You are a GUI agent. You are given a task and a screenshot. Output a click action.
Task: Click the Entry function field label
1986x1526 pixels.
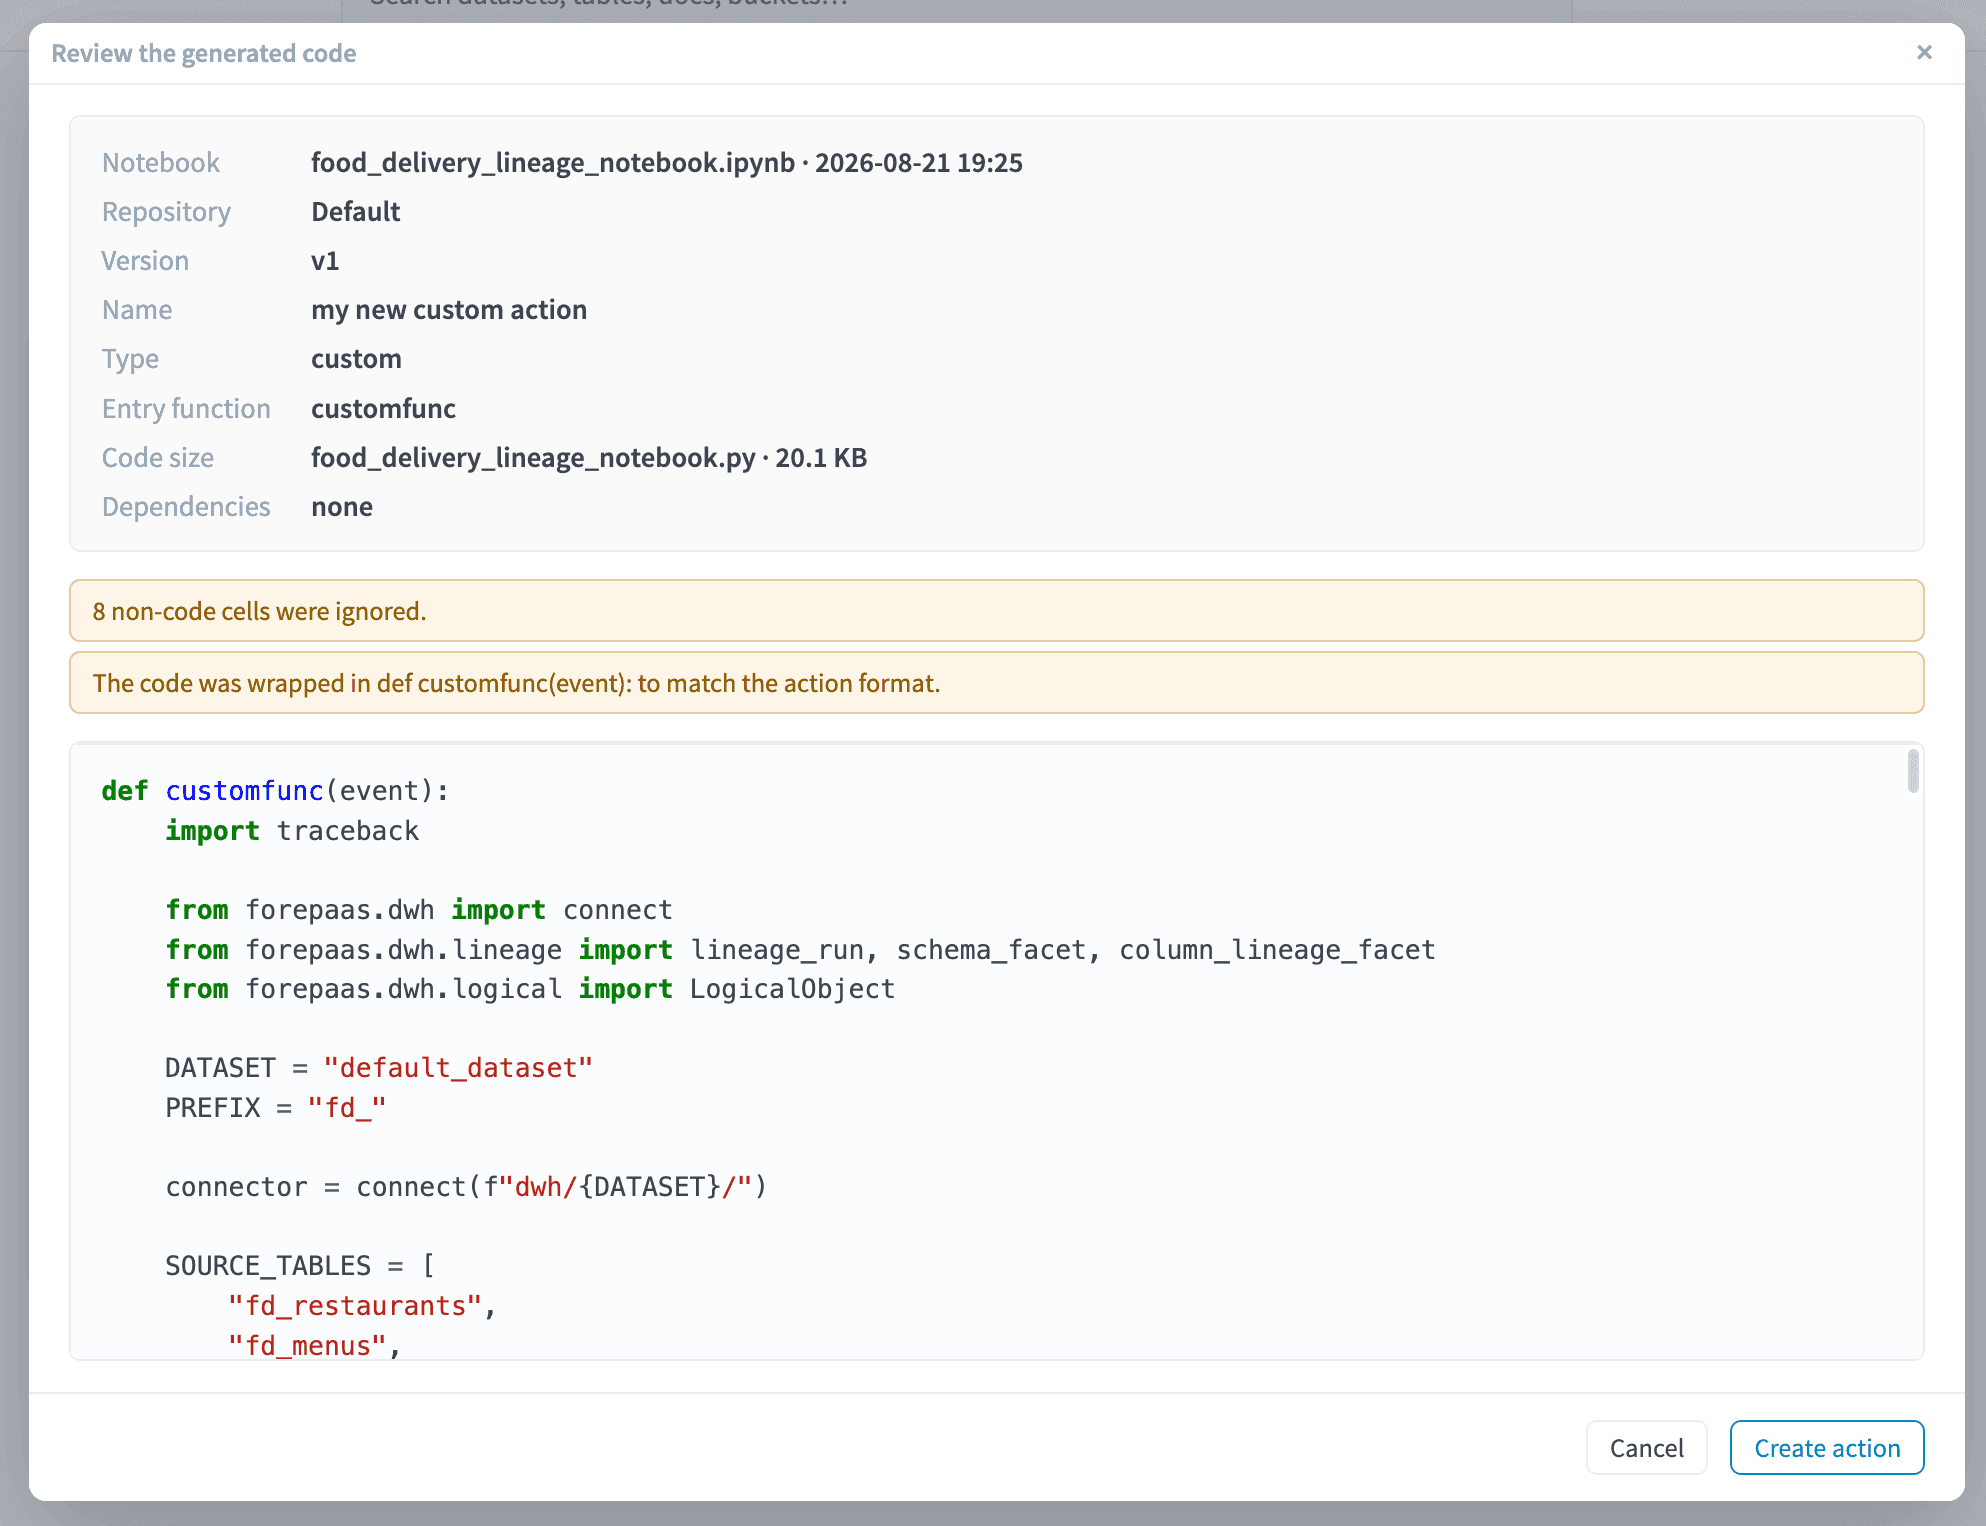click(x=186, y=408)
